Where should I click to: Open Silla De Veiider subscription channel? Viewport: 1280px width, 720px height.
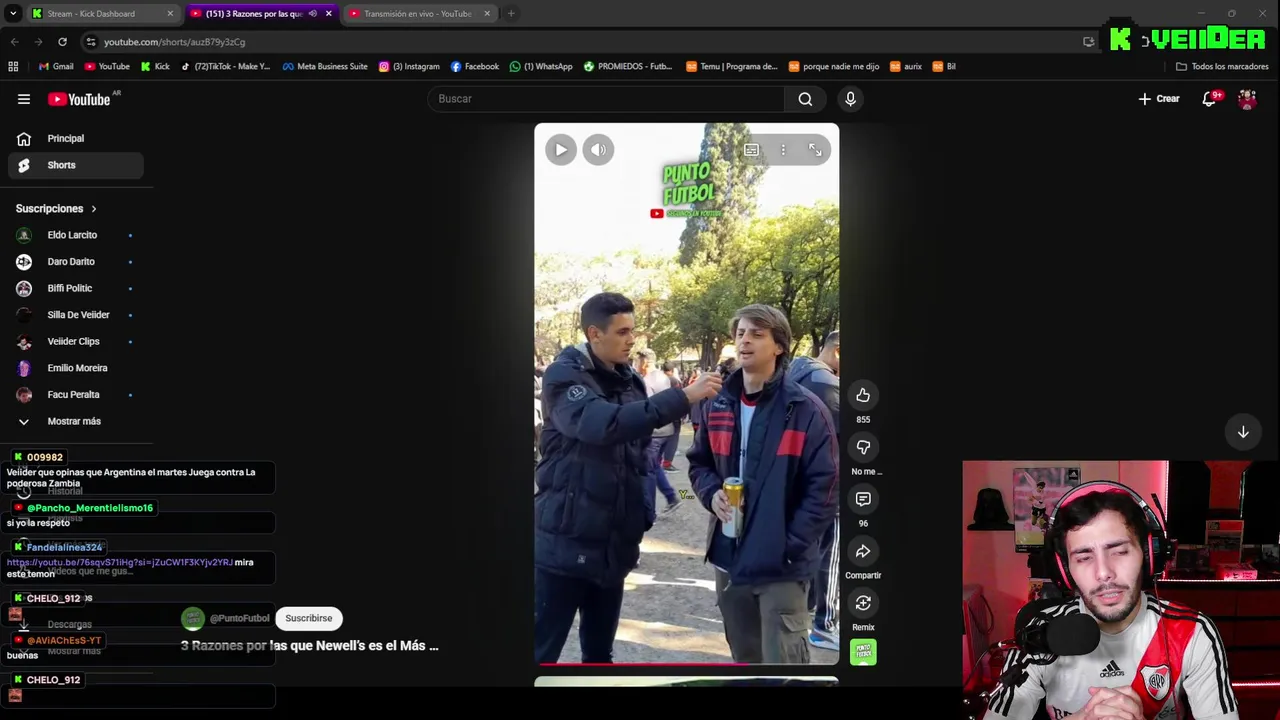(75, 315)
